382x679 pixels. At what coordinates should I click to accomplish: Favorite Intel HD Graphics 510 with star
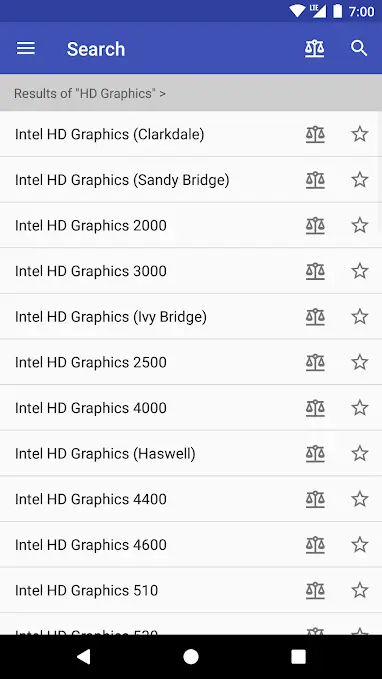coord(359,590)
